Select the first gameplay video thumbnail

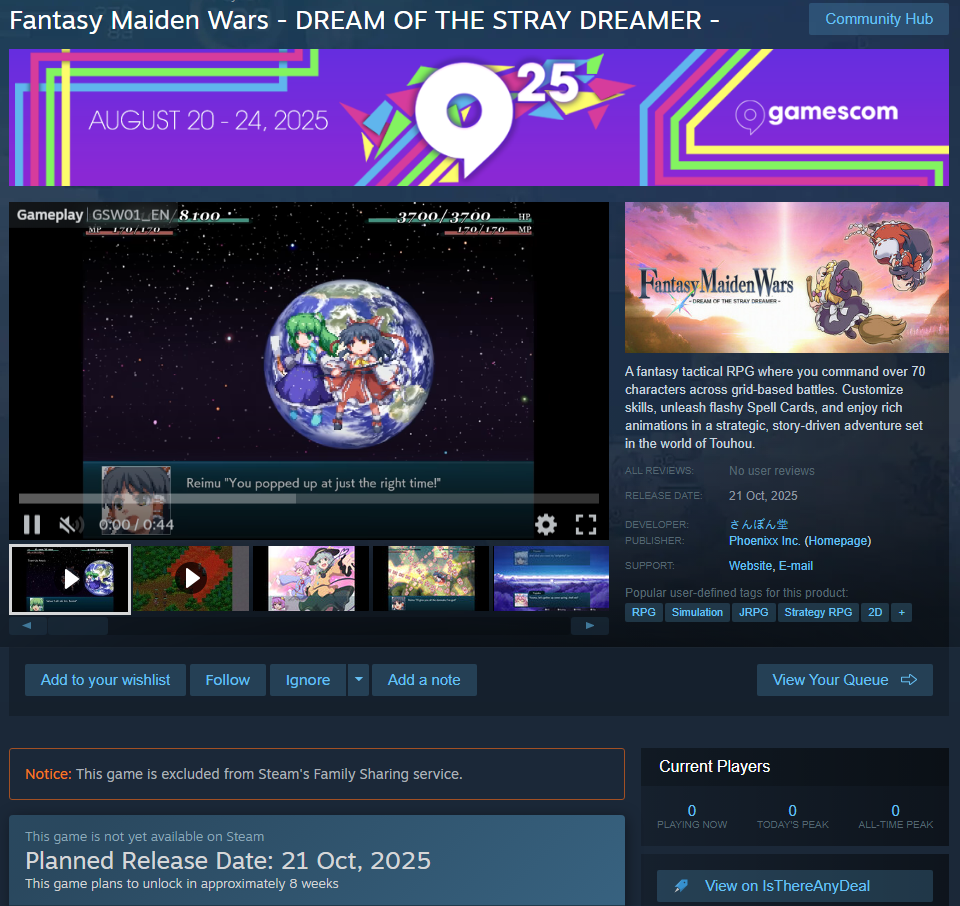point(70,579)
